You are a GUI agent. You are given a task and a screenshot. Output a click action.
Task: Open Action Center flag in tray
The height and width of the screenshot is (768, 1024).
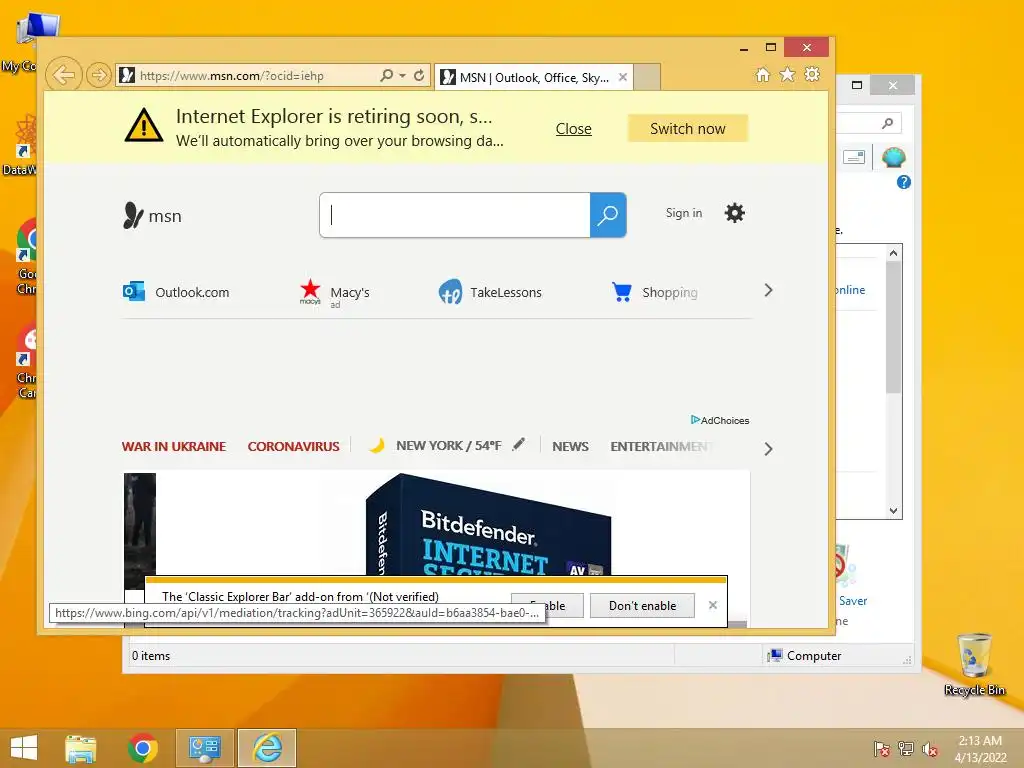pyautogui.click(x=882, y=749)
